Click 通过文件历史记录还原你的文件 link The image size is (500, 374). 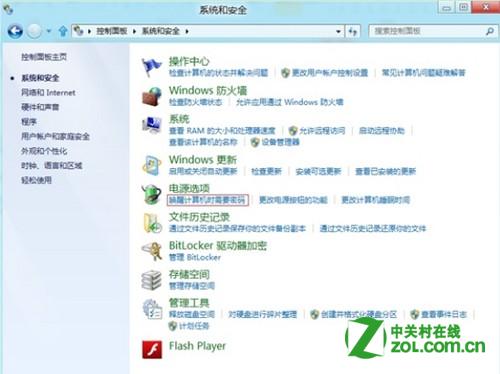coord(373,228)
